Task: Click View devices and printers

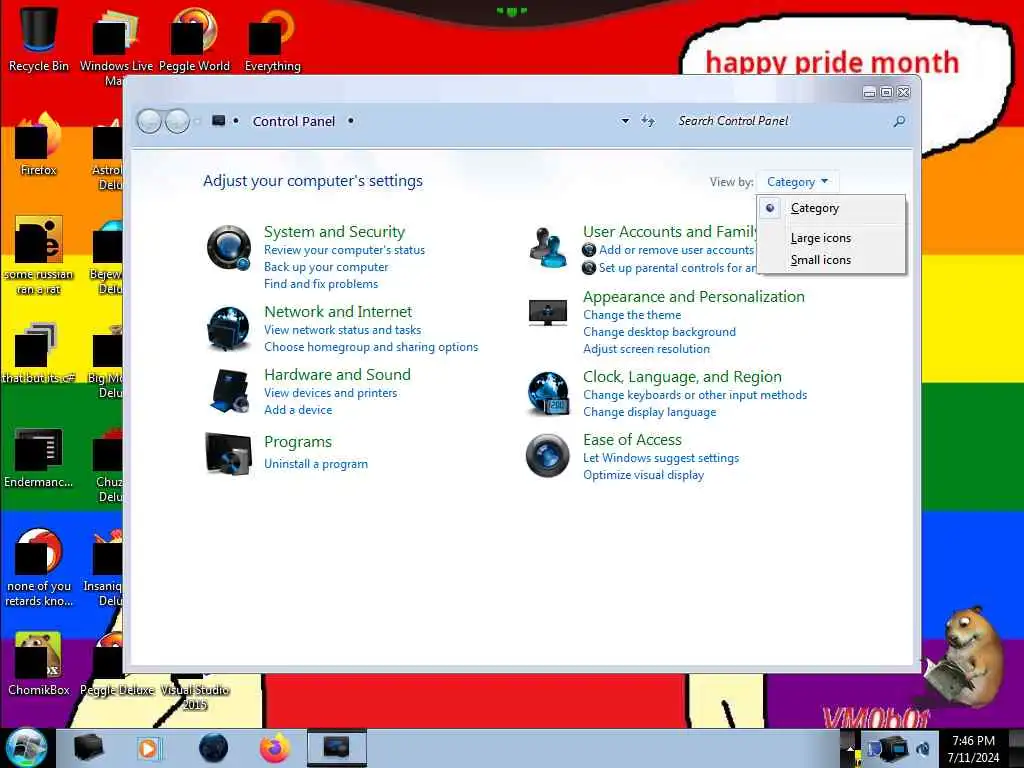Action: tap(330, 392)
